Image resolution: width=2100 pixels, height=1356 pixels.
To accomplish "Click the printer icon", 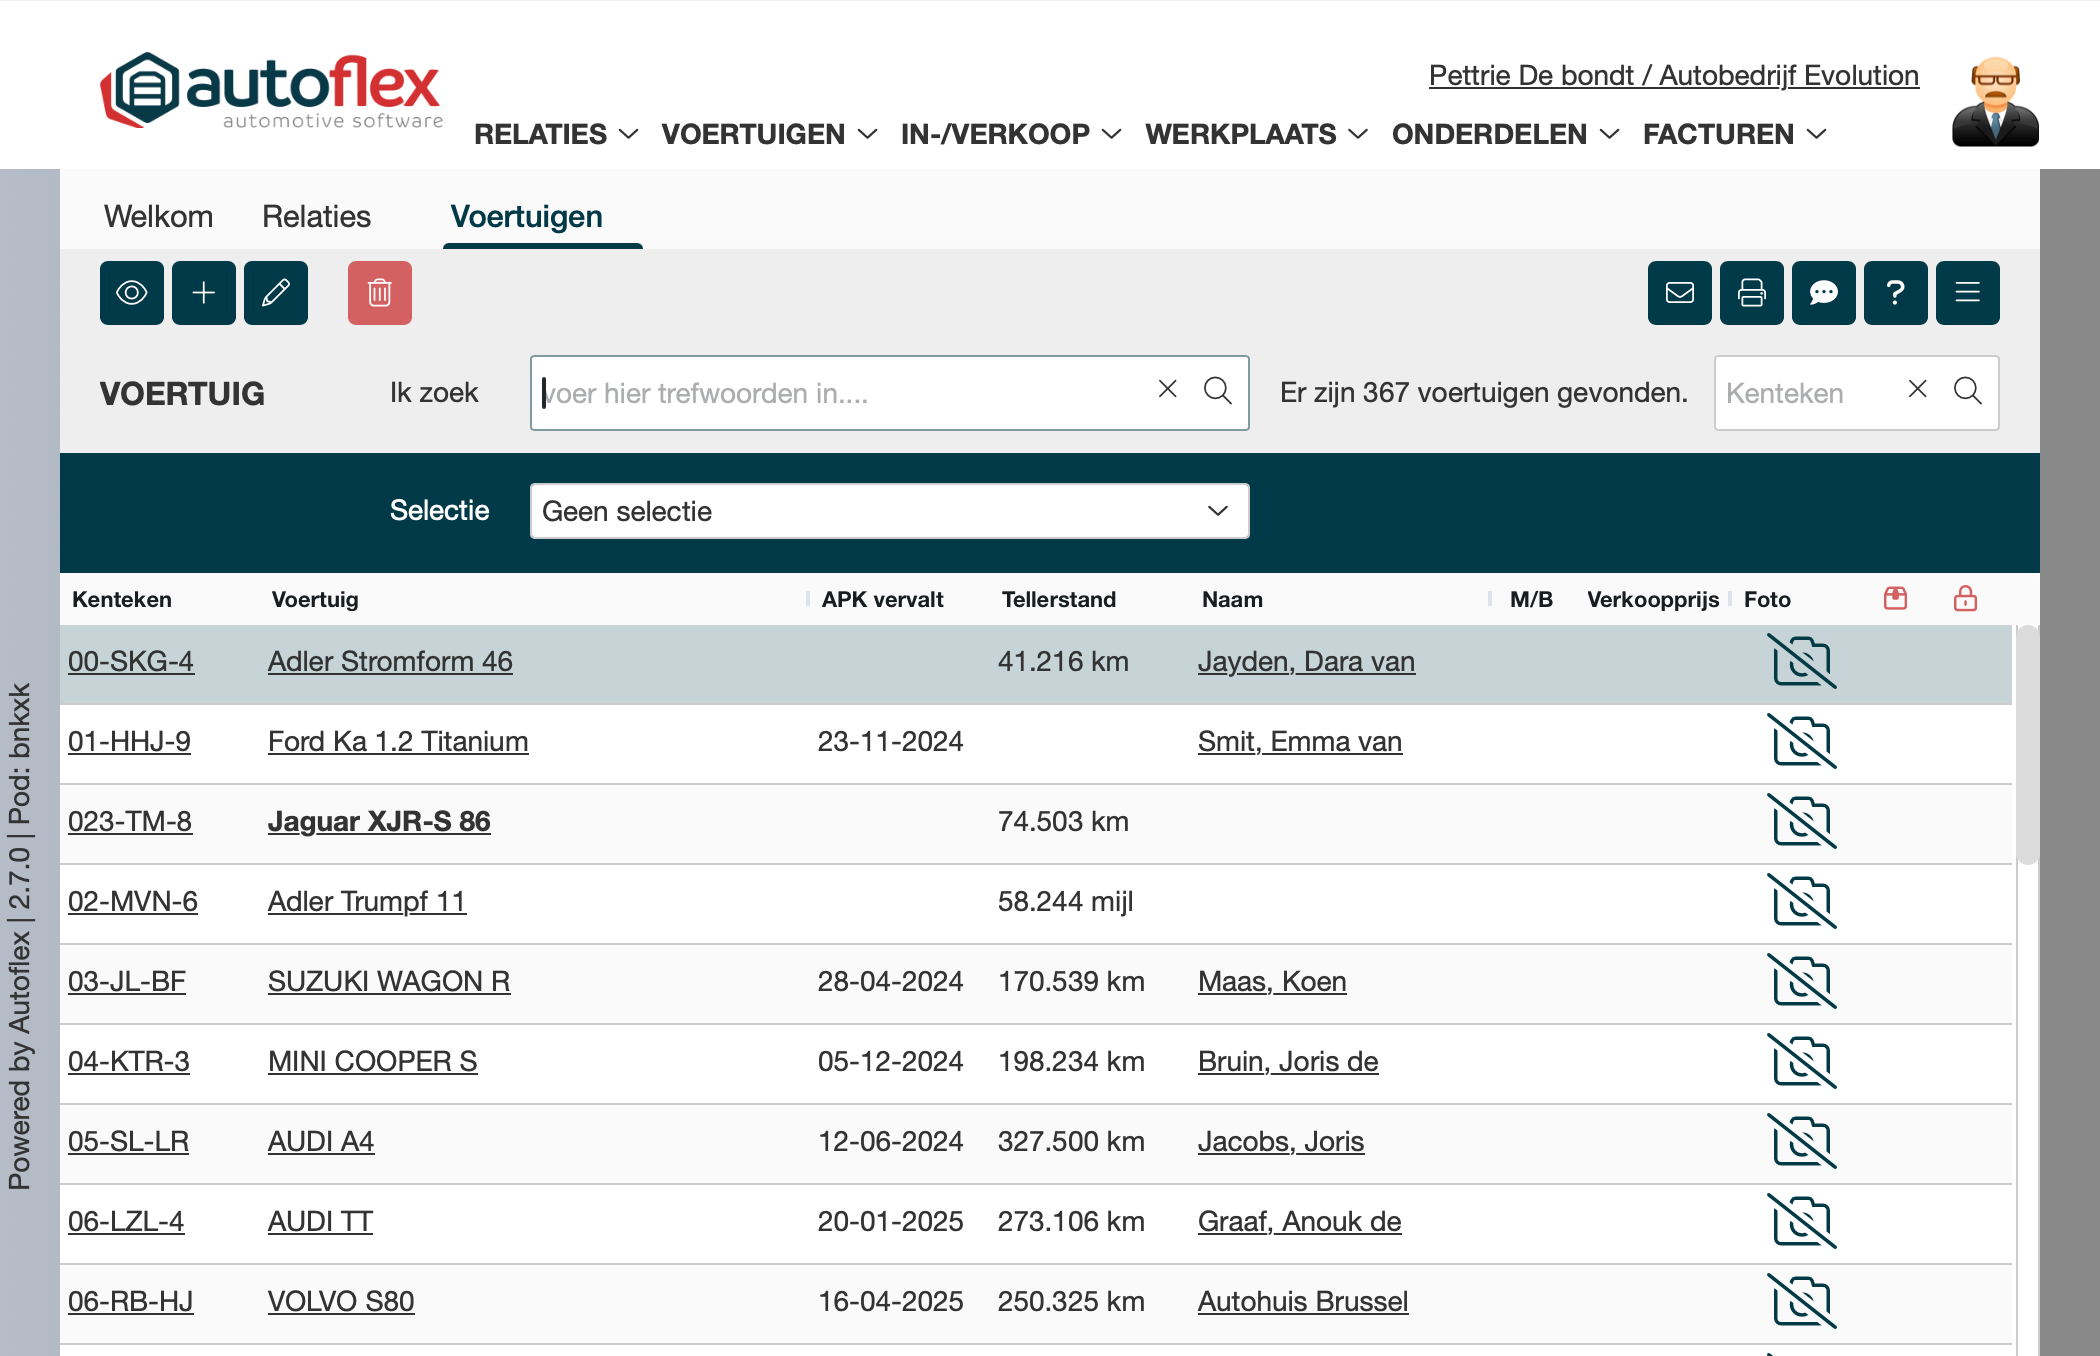I will coord(1752,293).
